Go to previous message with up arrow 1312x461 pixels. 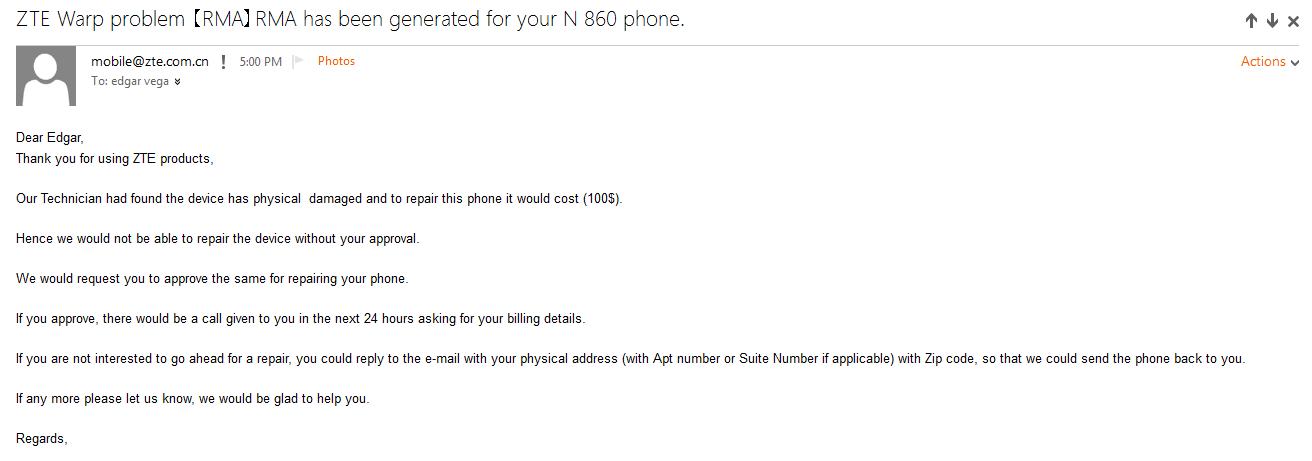1251,21
